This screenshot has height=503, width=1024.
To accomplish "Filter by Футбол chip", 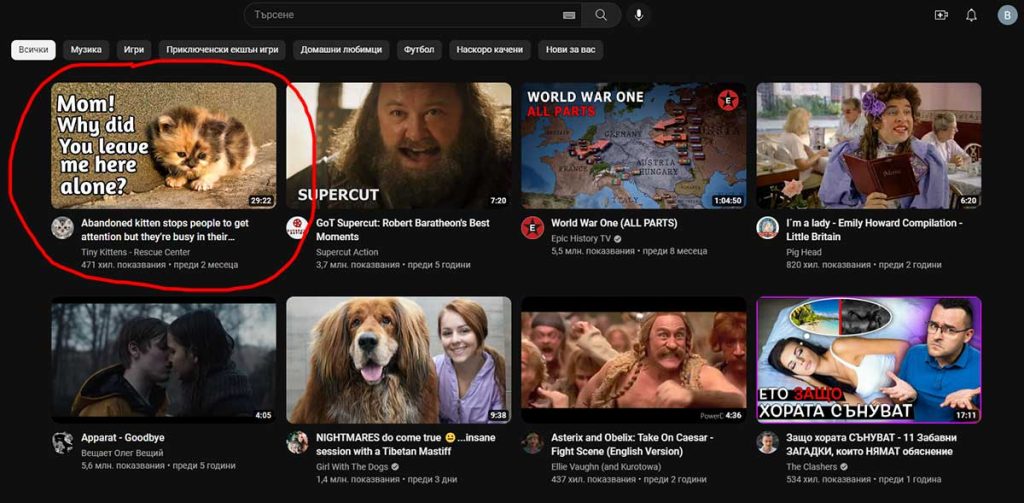I will pos(419,49).
